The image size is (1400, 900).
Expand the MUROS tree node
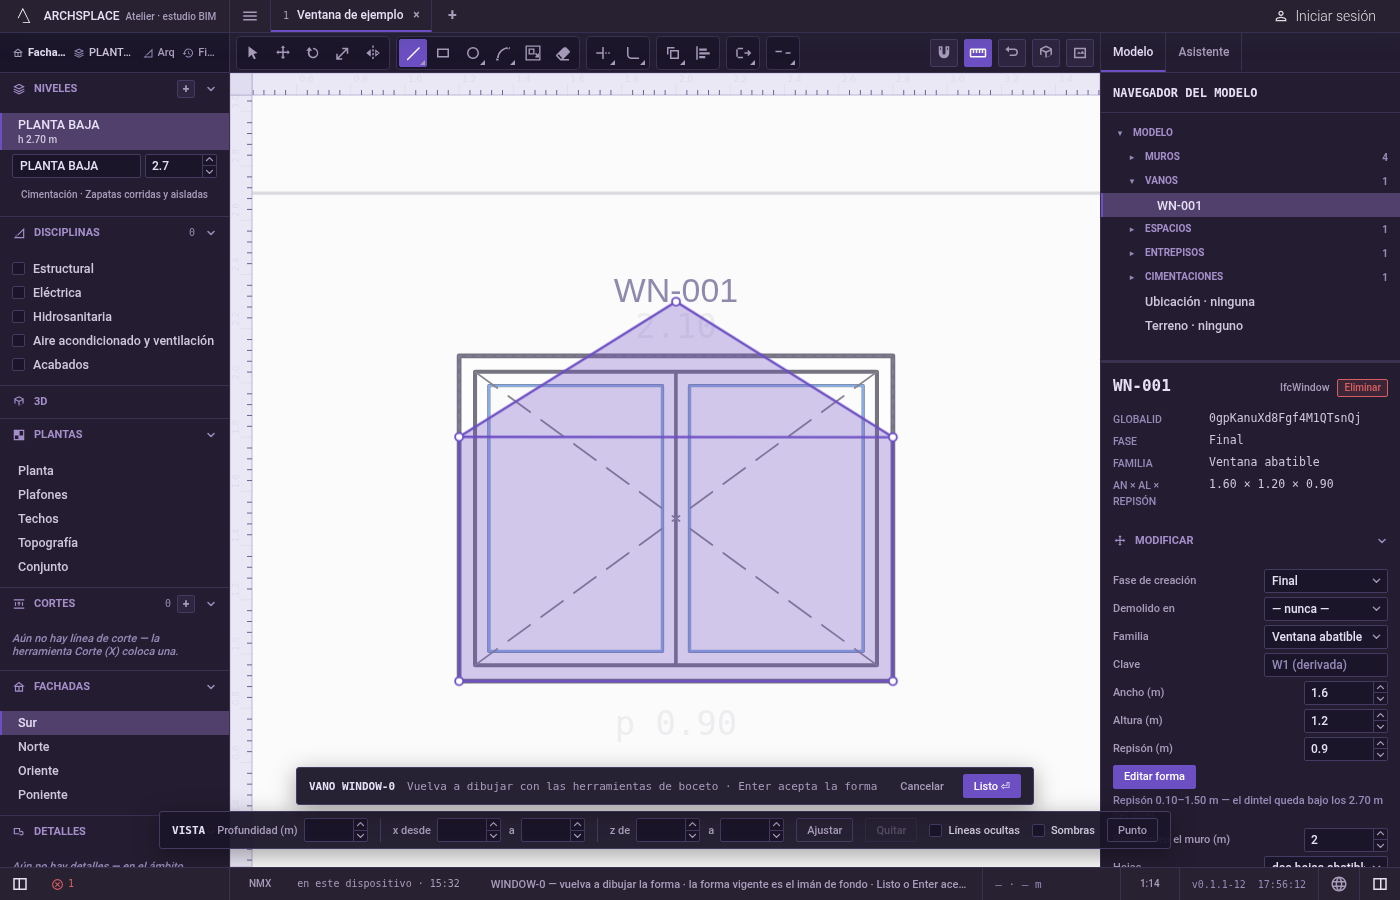tap(1132, 157)
